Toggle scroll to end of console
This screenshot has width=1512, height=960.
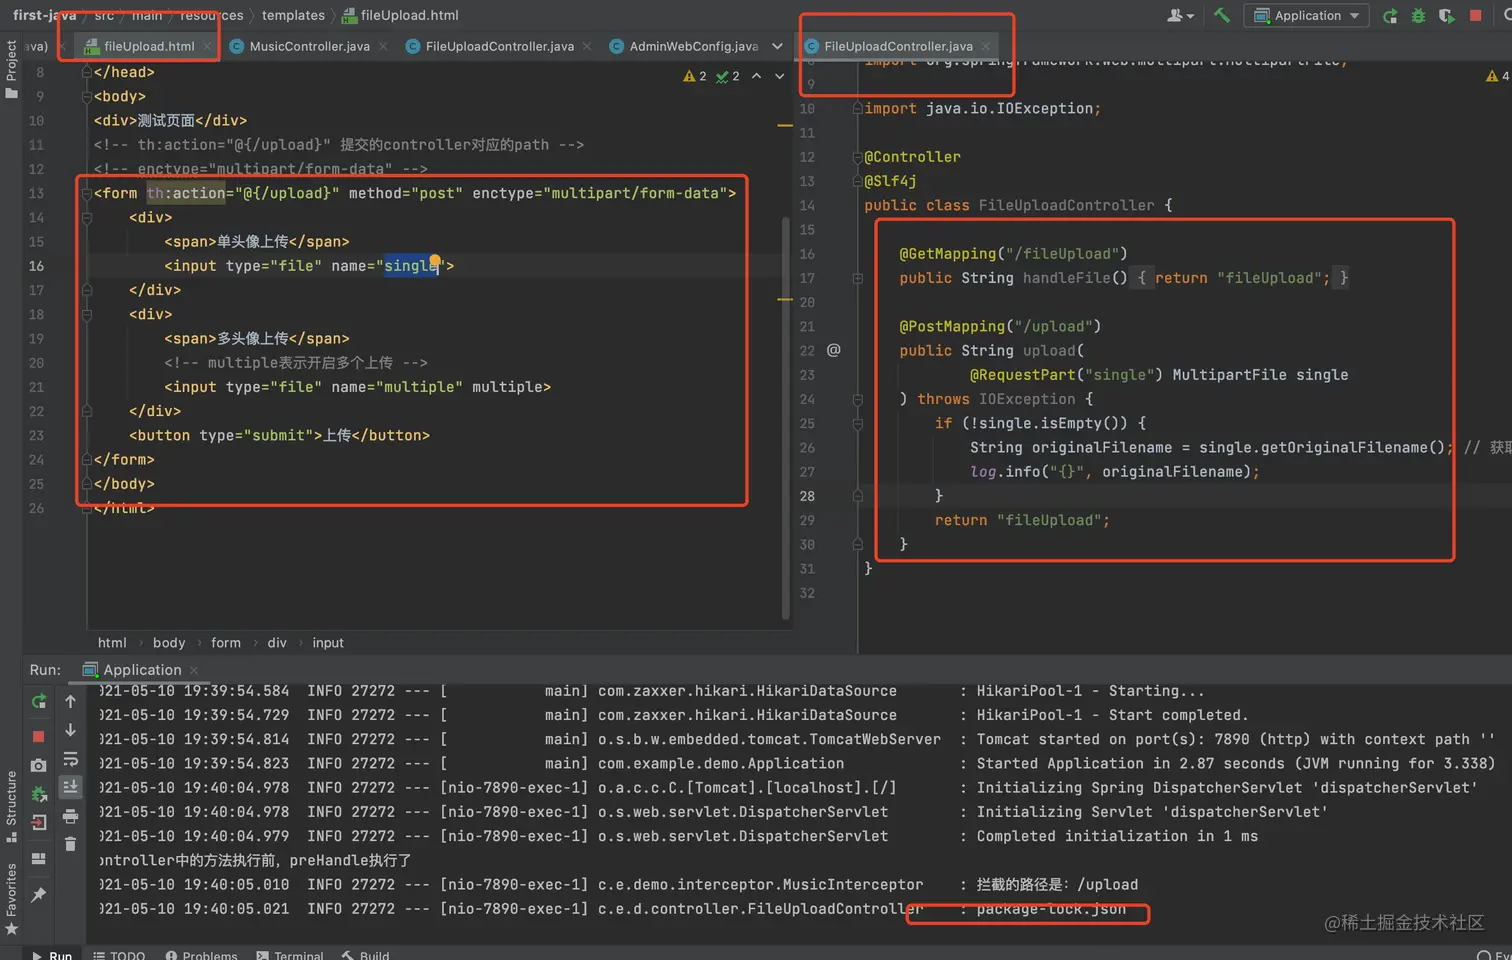point(70,787)
